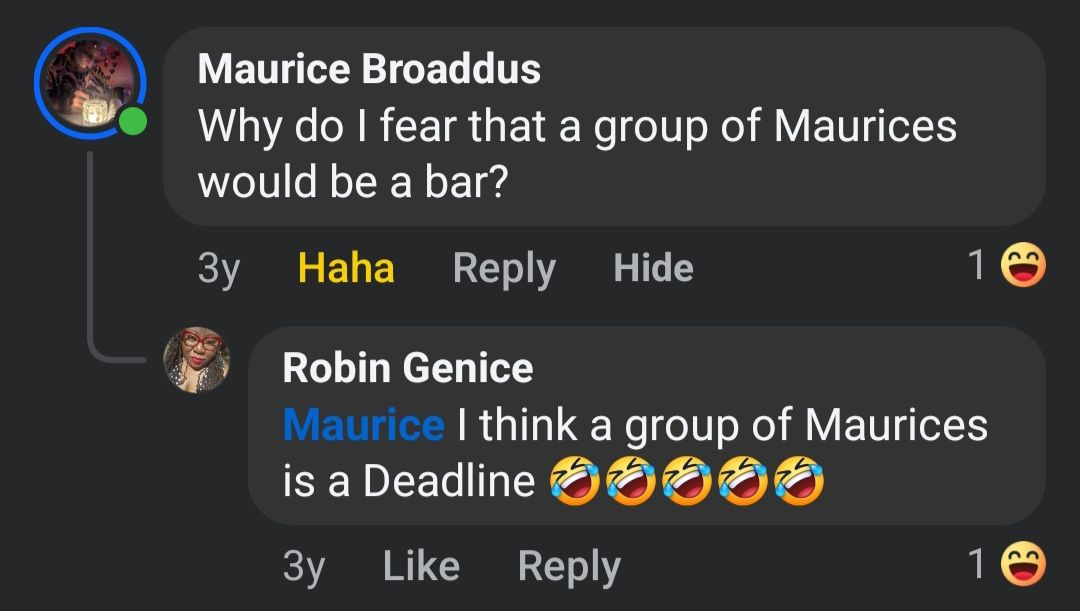Screen dimensions: 1080x611
Task: Click the 3y timestamp under Robin's reply
Action: [x=304, y=566]
